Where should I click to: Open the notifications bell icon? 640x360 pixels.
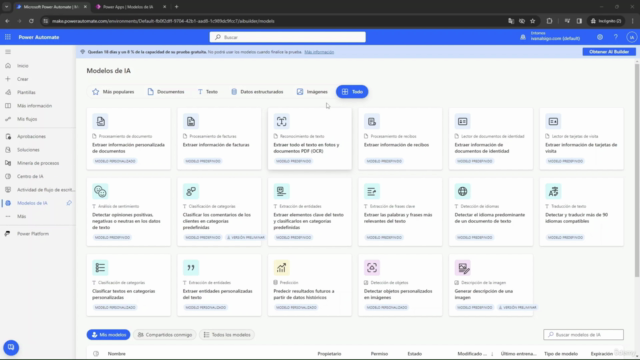point(523,37)
